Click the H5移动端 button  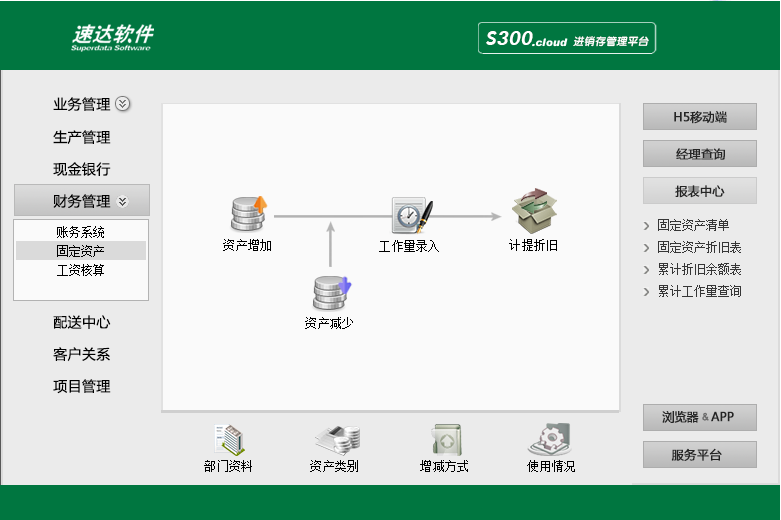700,117
